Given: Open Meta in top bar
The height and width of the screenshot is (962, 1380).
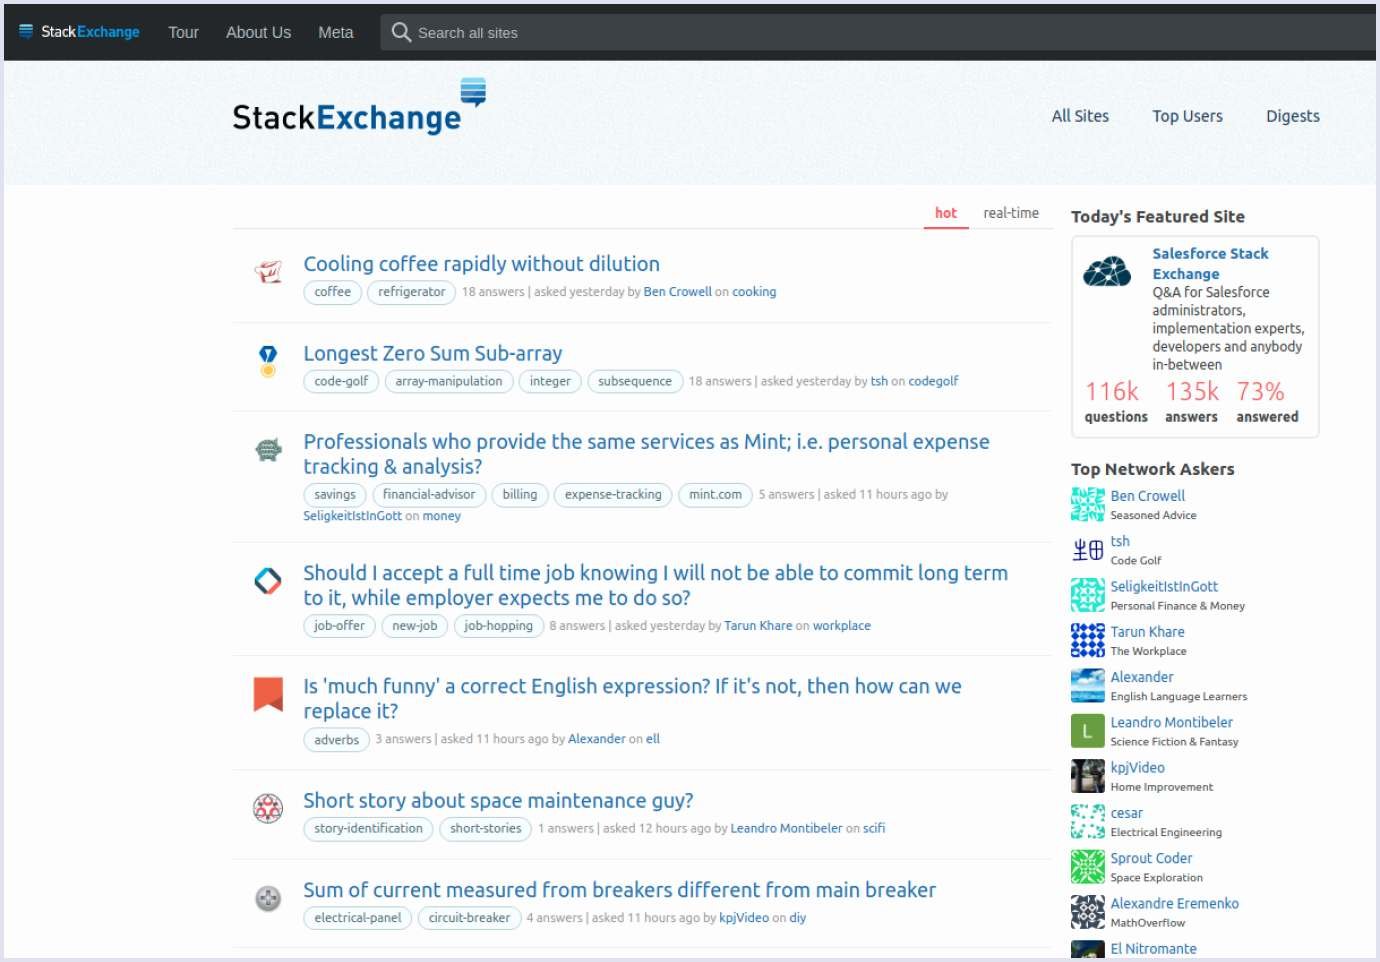Looking at the screenshot, I should (336, 32).
